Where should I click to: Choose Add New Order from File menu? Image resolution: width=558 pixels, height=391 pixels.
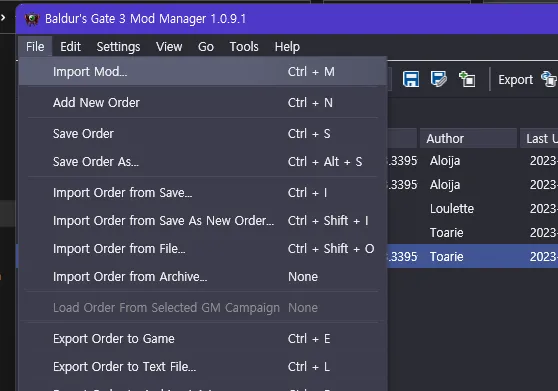click(x=203, y=103)
